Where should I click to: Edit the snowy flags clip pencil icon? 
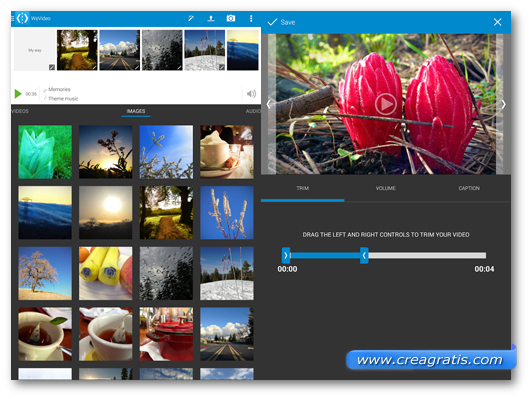coord(221,67)
